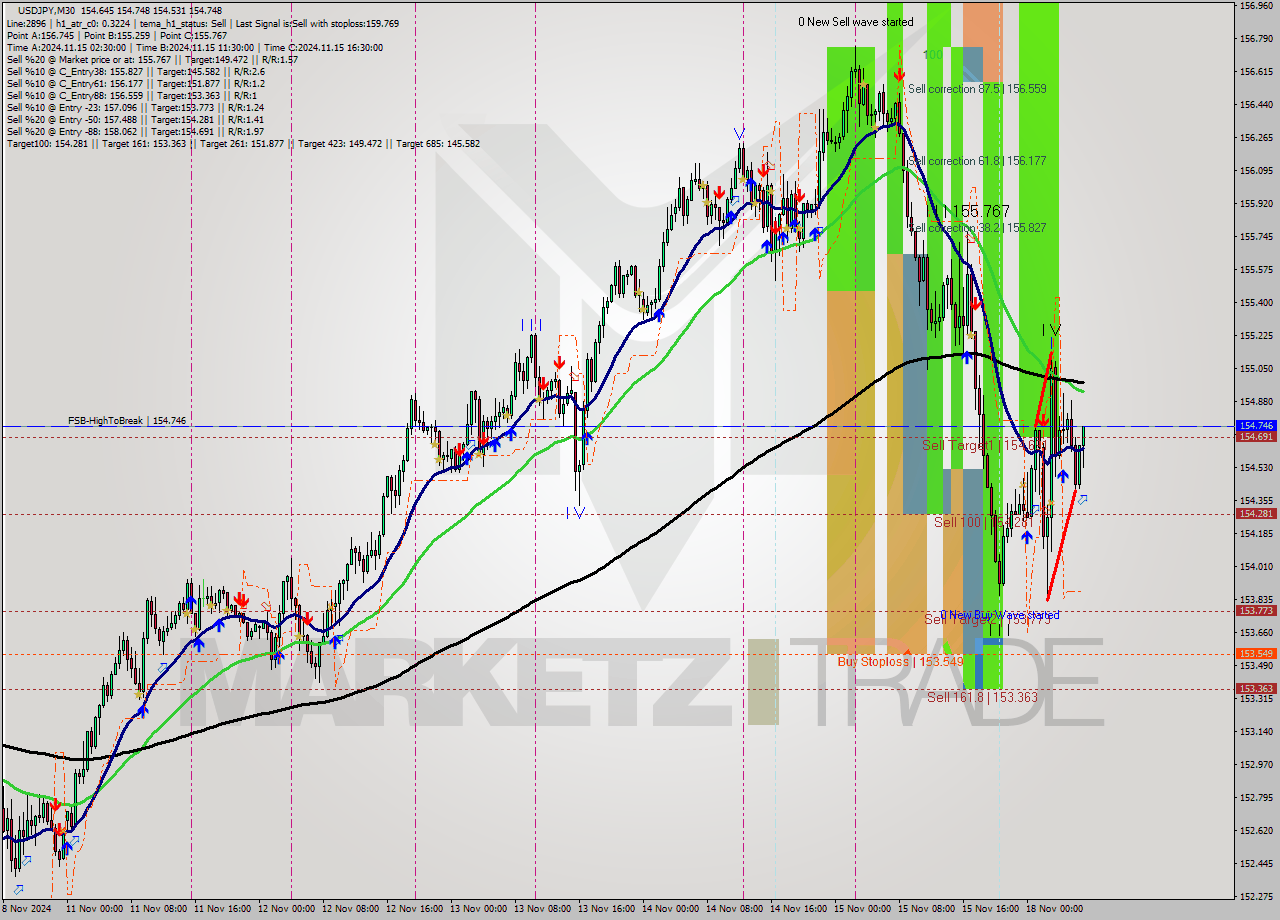This screenshot has height=920, width=1280.
Task: Click the 'Sell correction 61.8 | 156.177' label
Action: click(977, 161)
